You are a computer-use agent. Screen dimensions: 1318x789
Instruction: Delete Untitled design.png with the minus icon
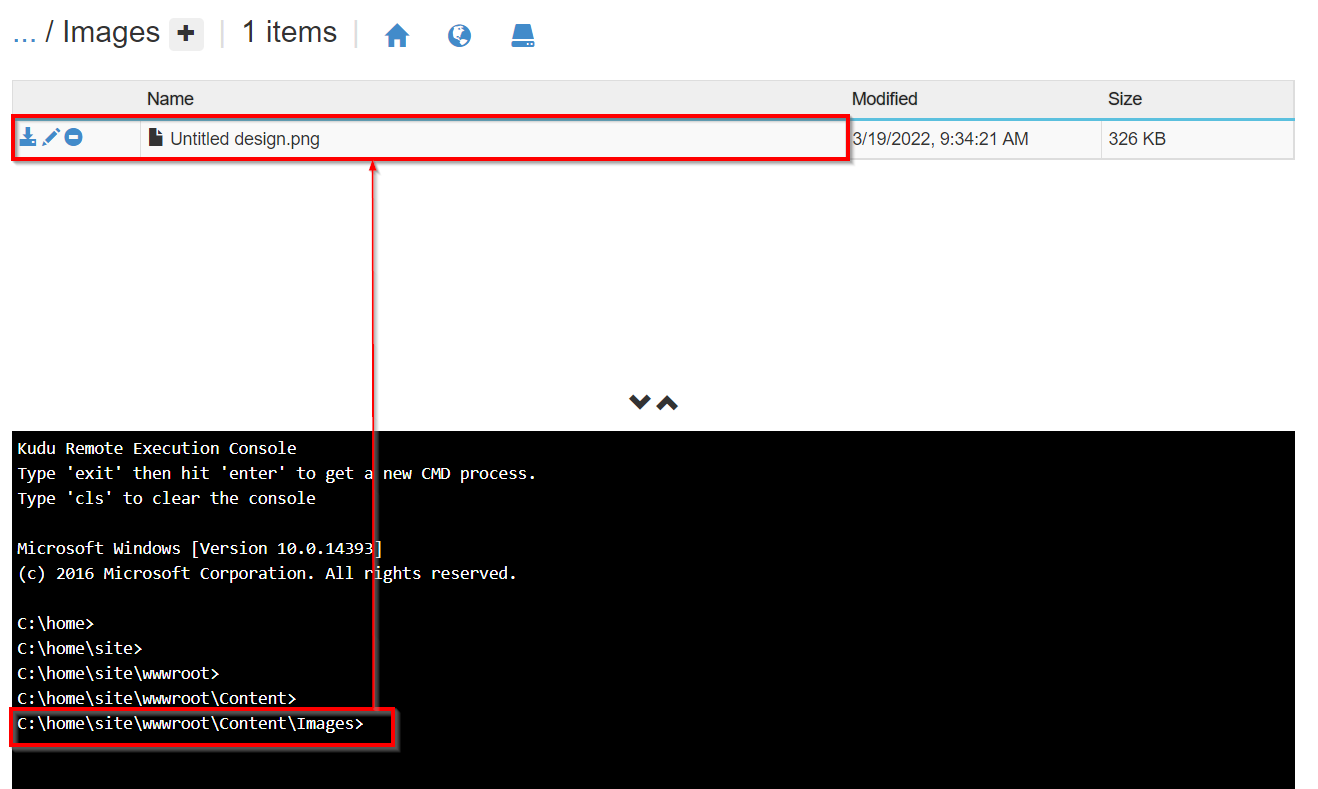click(x=73, y=137)
